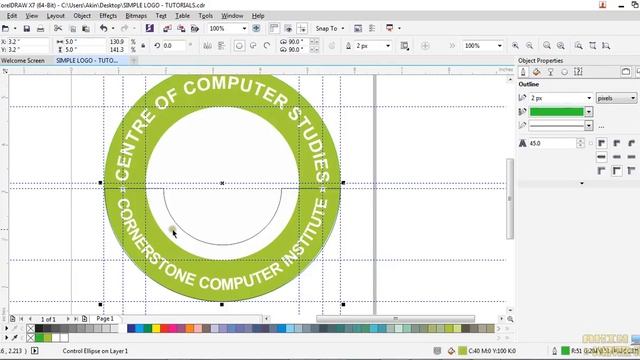Zoom to selected objects icon

(547, 46)
